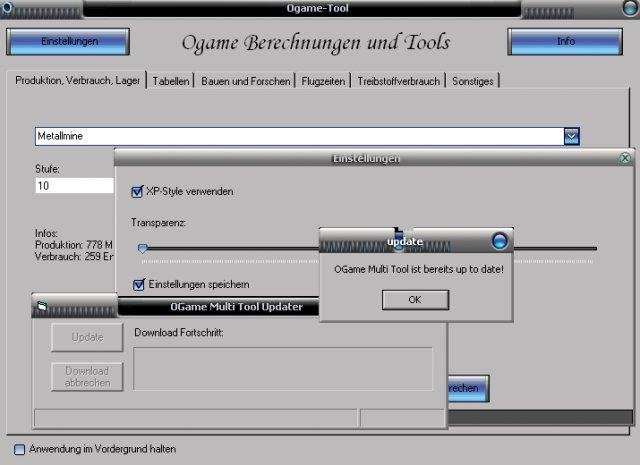Toggle Einstellungen speichern checkbox

[x=139, y=284]
